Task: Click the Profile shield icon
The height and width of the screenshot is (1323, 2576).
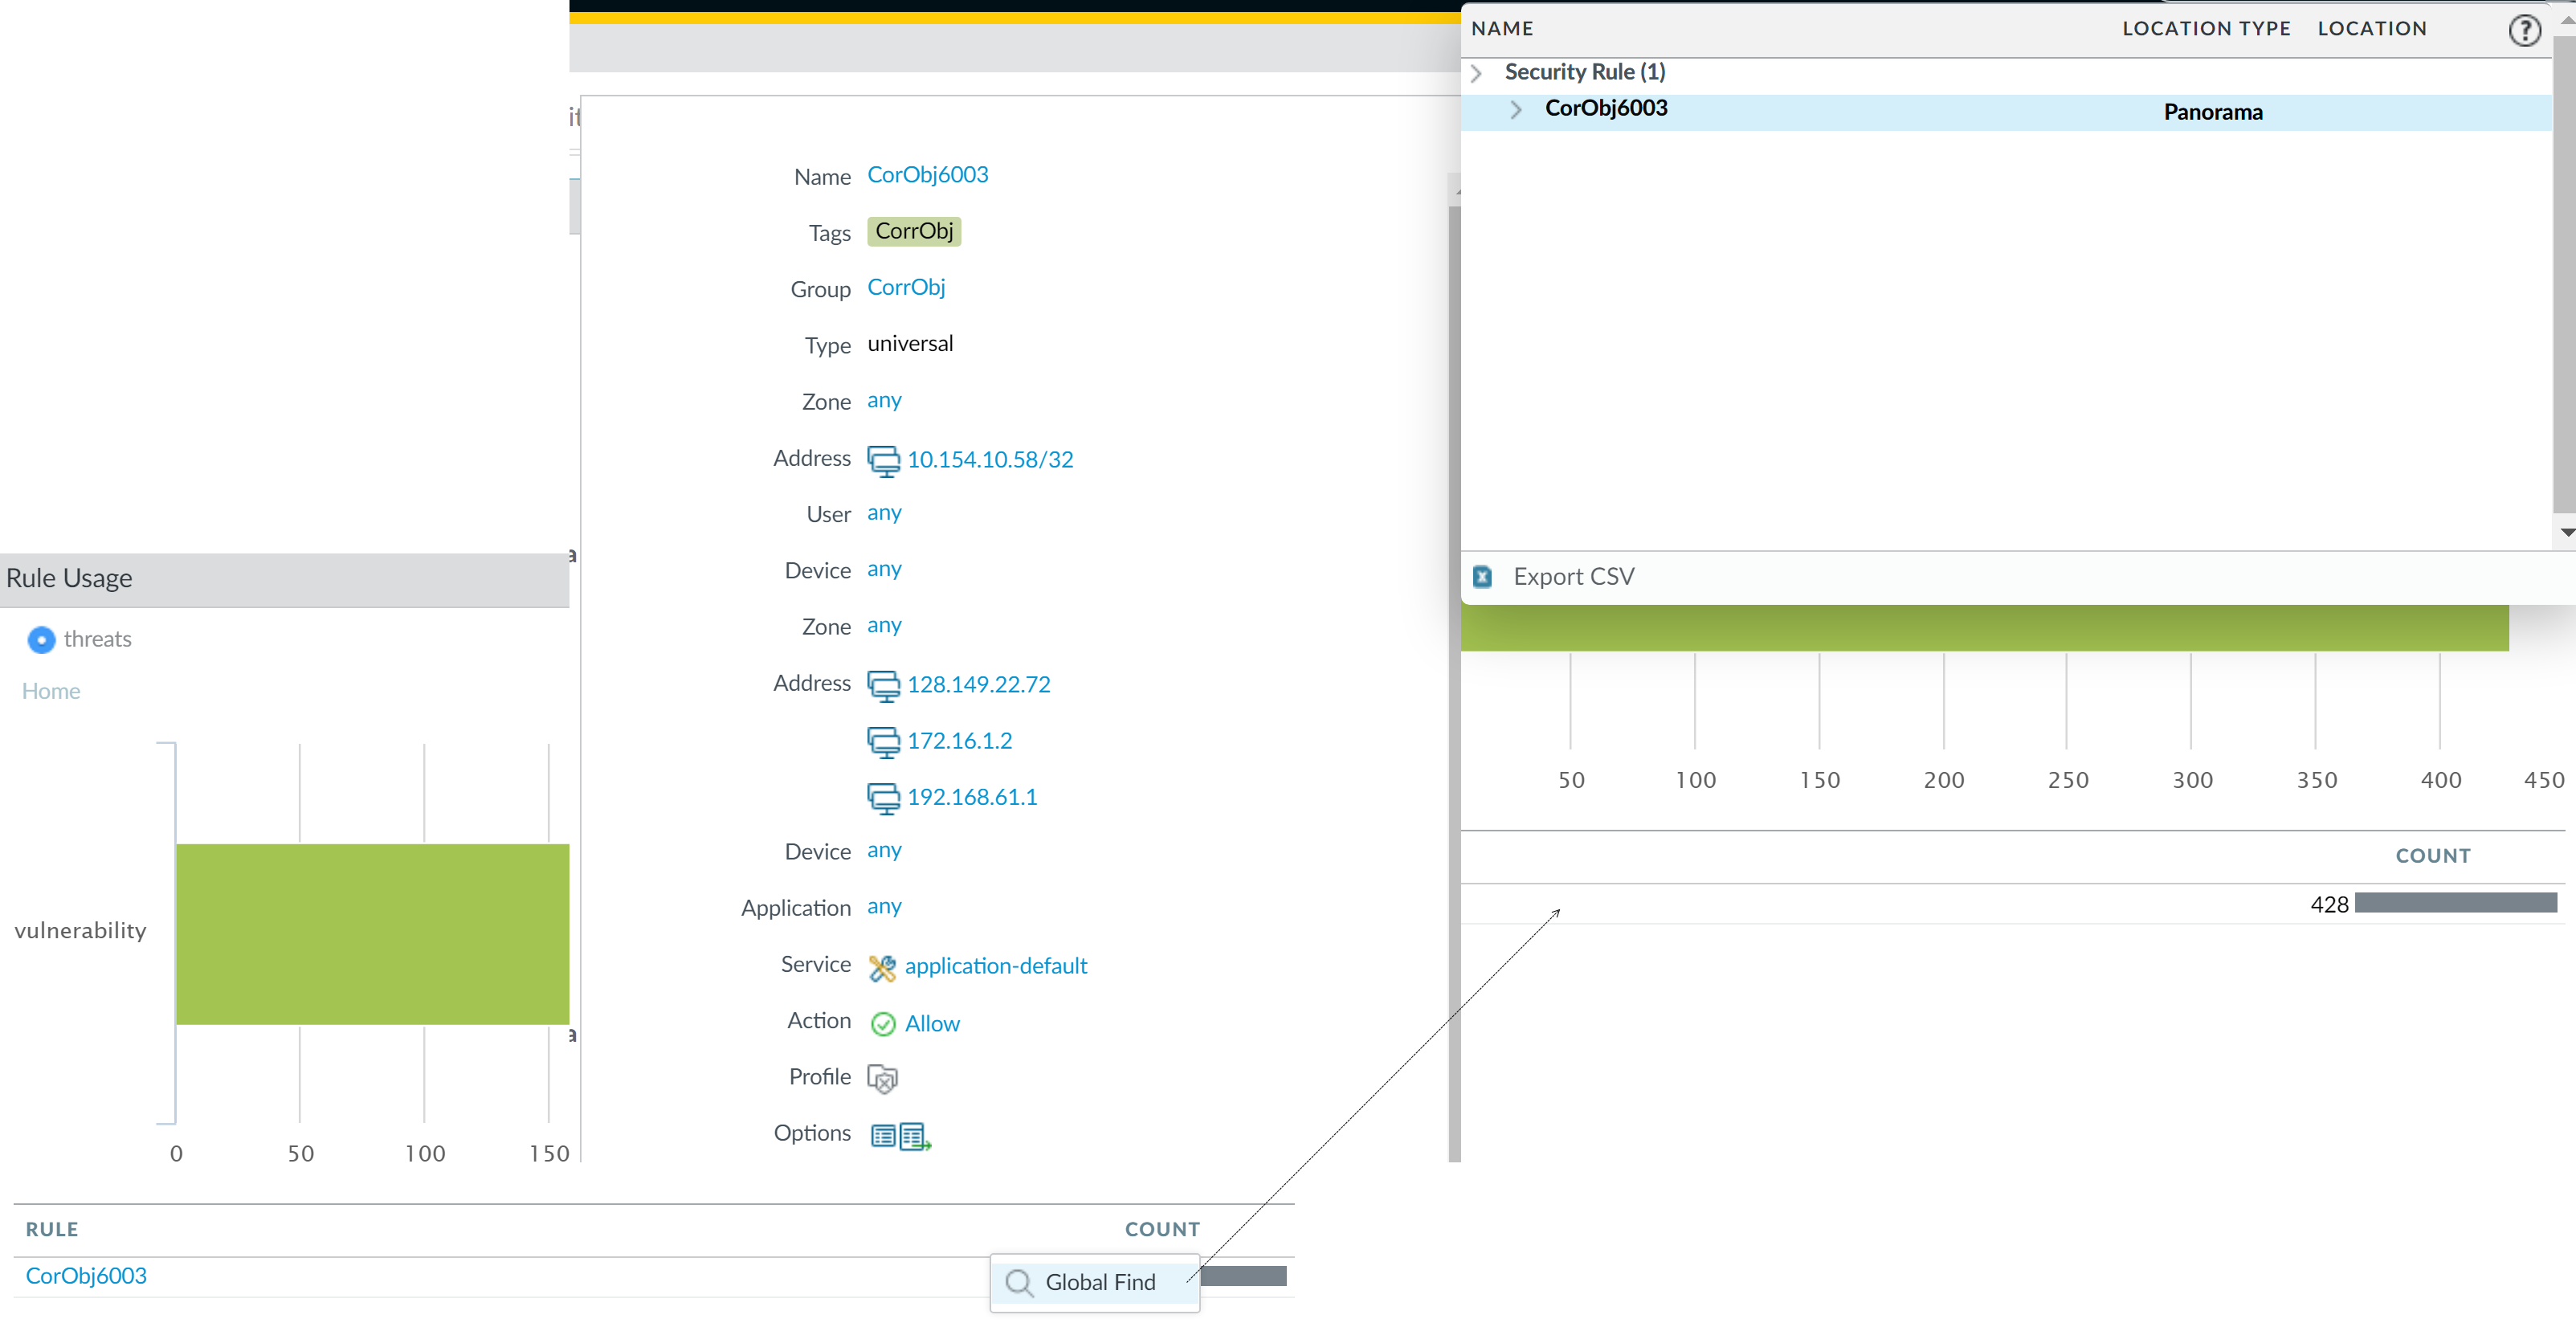Action: point(882,1078)
